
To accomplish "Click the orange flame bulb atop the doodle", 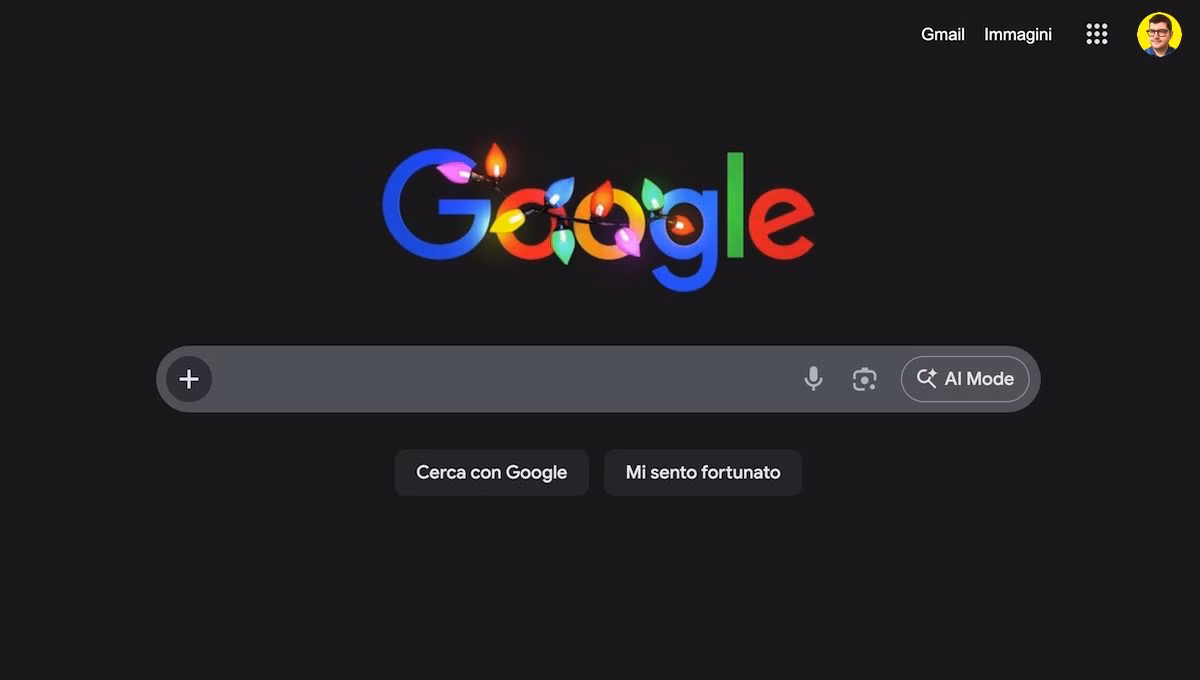I will (x=495, y=162).
